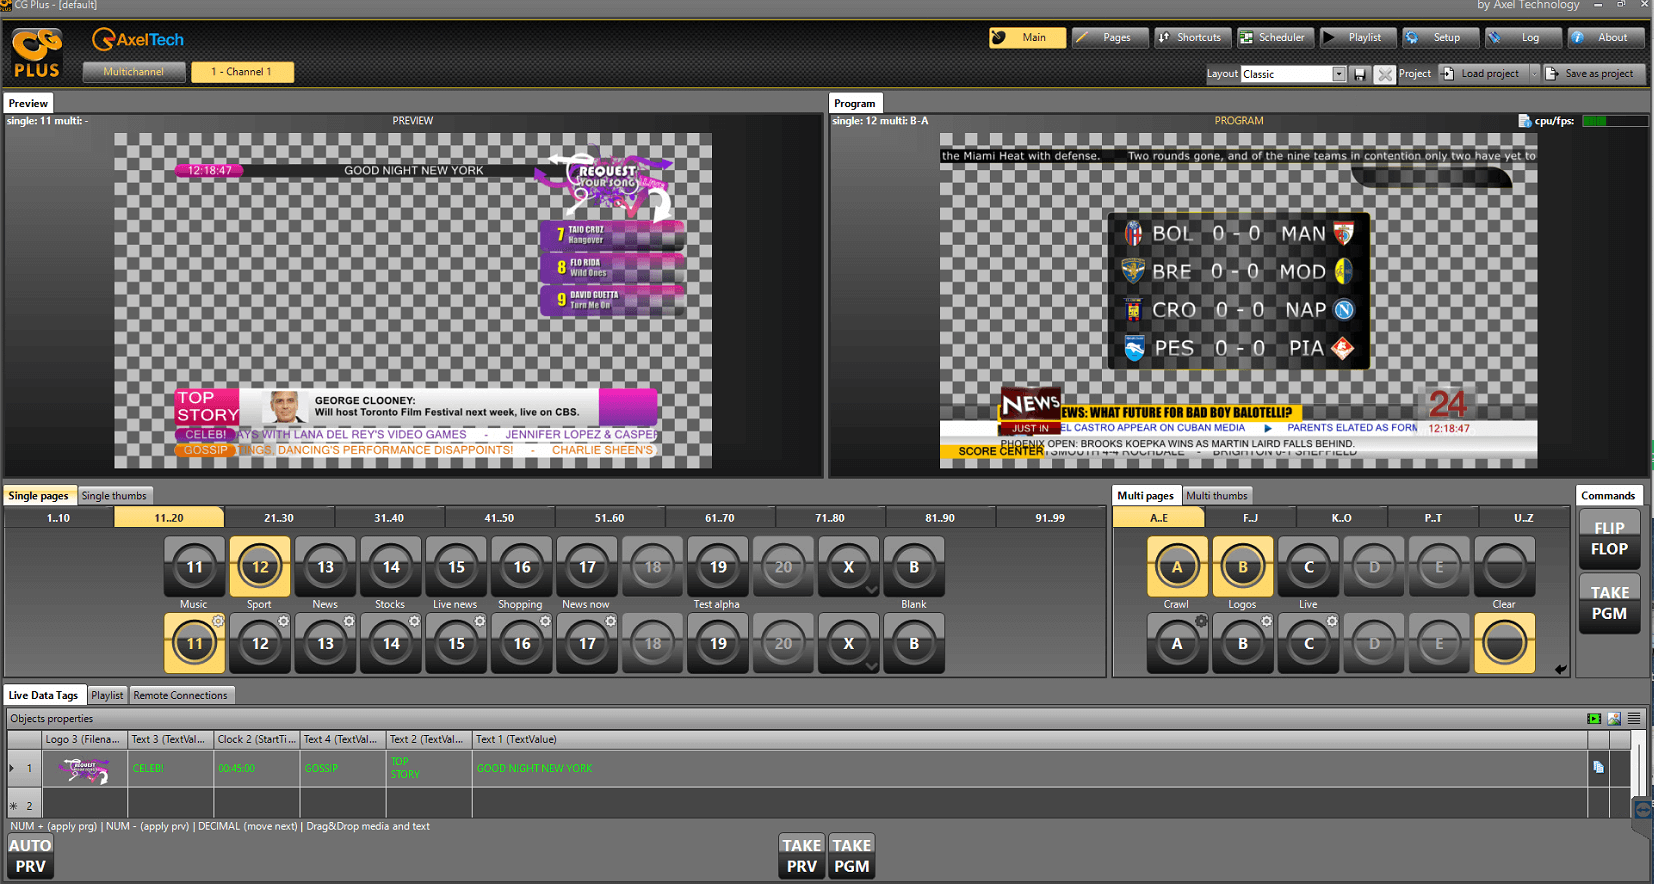Click the Logo 3 thumbnail in row 1

tap(84, 769)
